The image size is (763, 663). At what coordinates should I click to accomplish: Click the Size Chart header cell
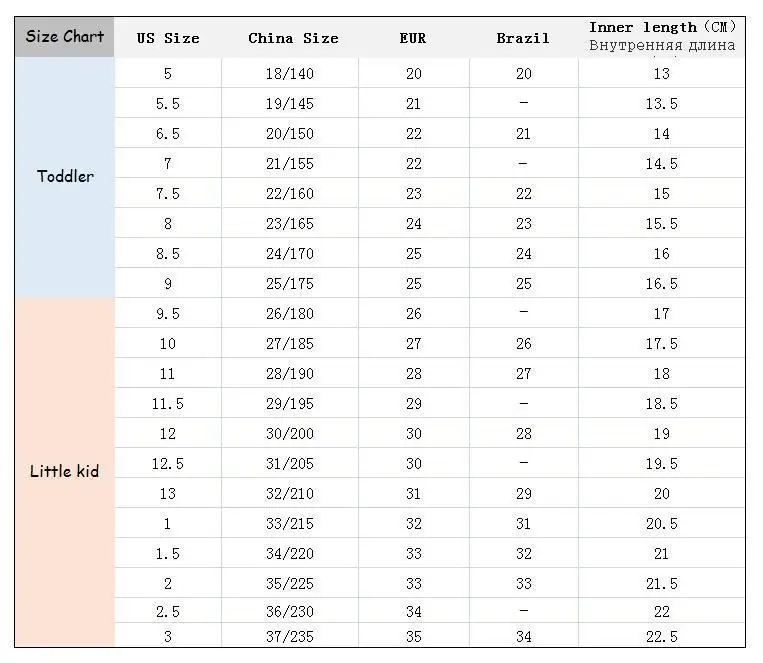[x=65, y=37]
